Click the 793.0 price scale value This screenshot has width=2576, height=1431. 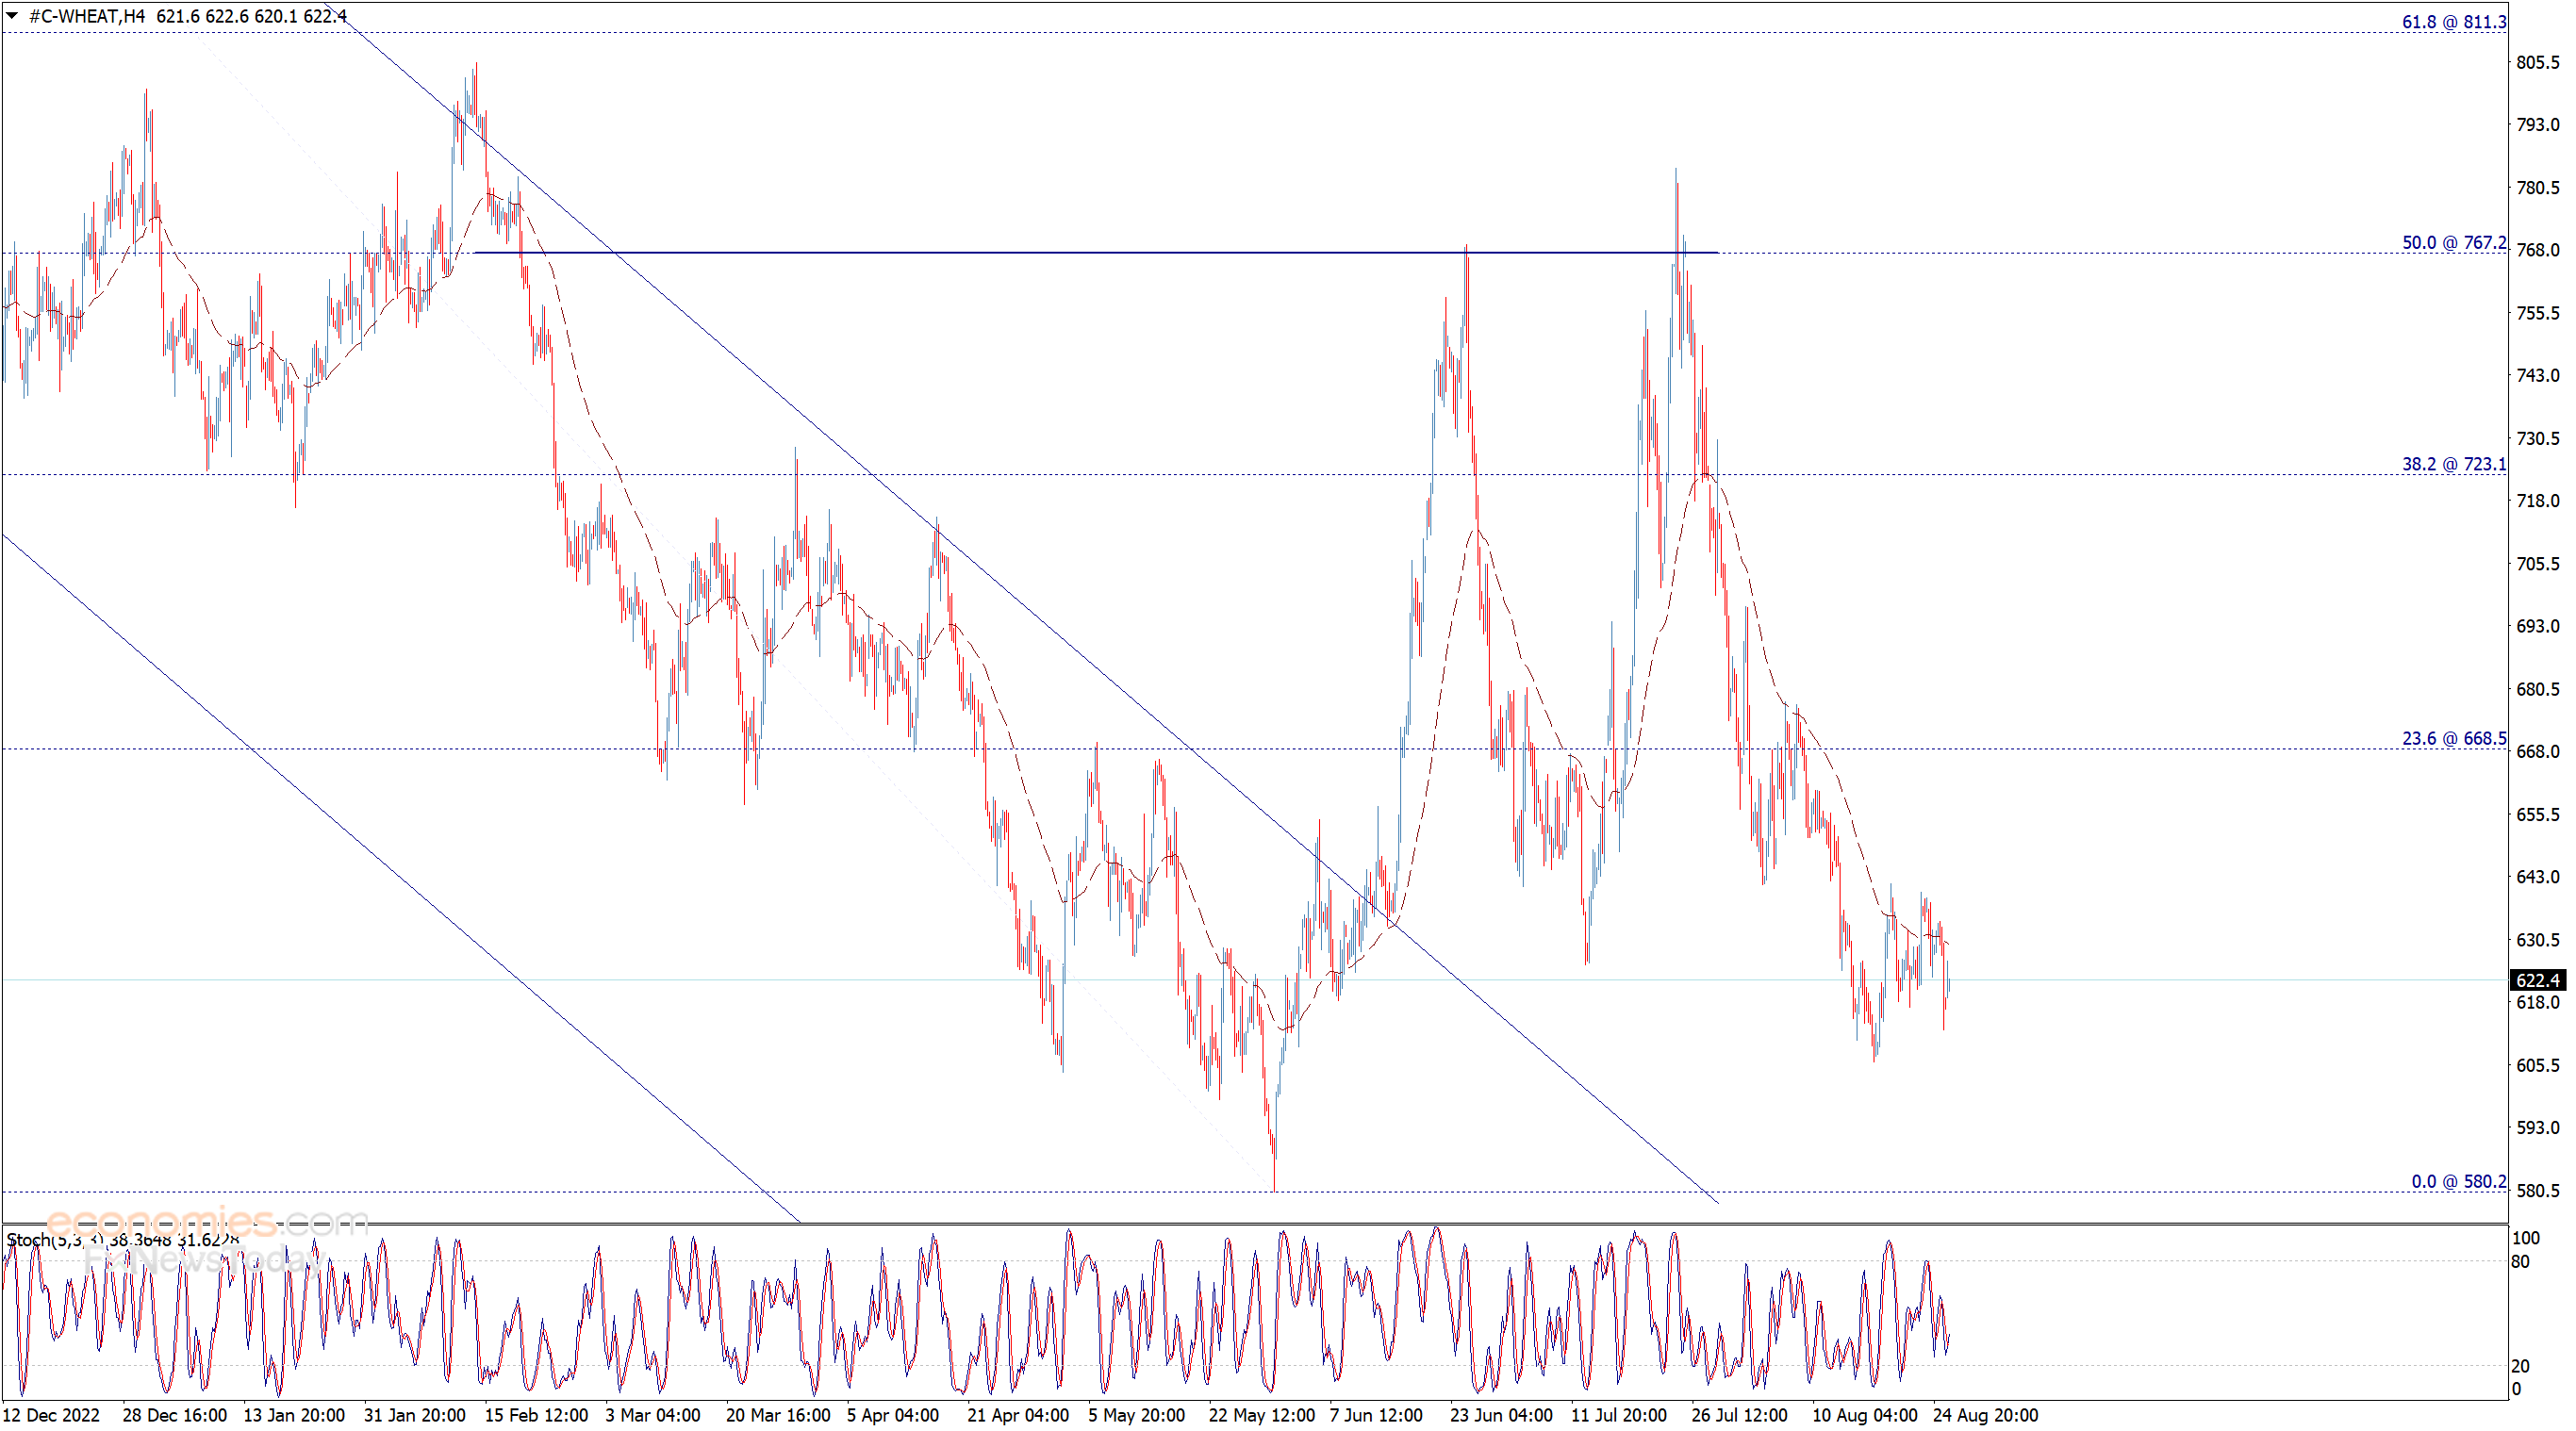point(2538,125)
